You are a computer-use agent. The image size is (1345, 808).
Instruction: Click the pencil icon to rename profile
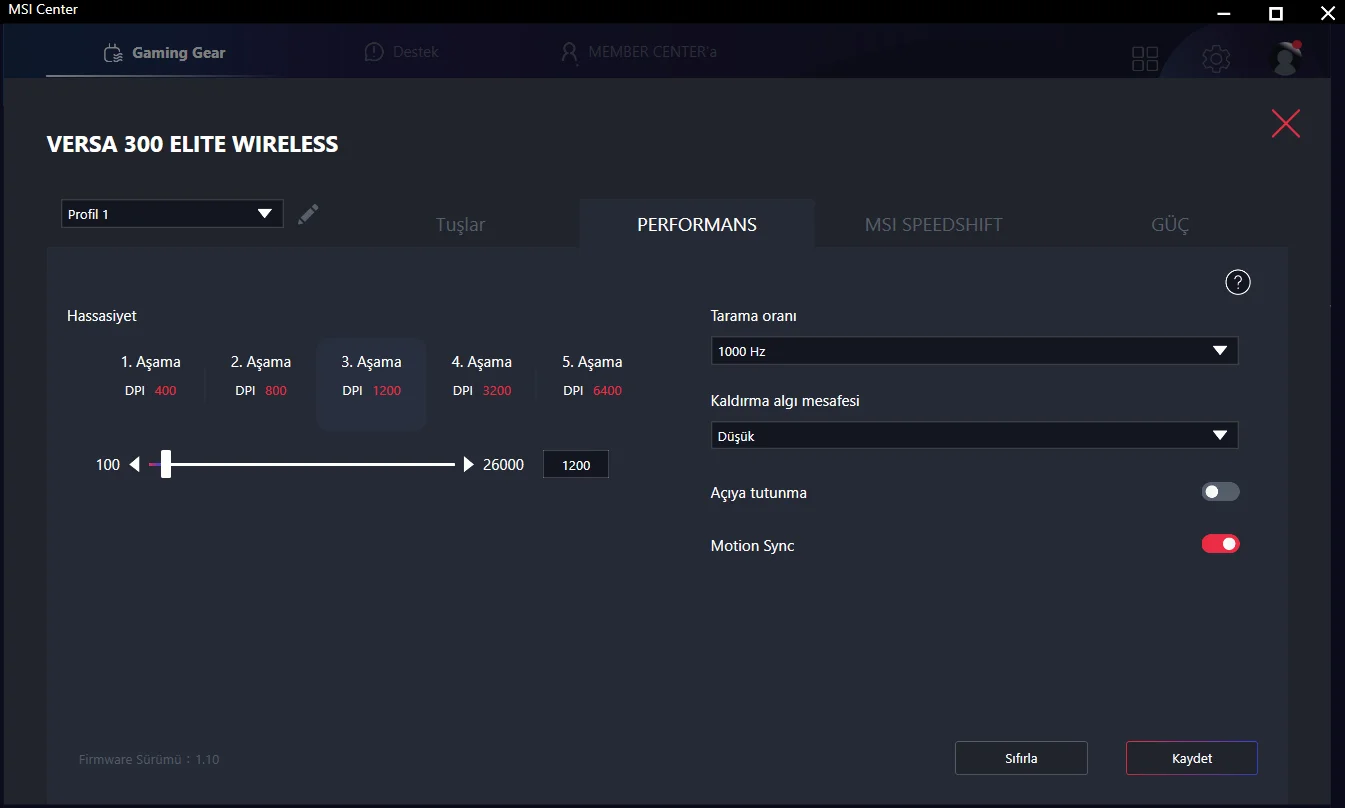click(308, 214)
